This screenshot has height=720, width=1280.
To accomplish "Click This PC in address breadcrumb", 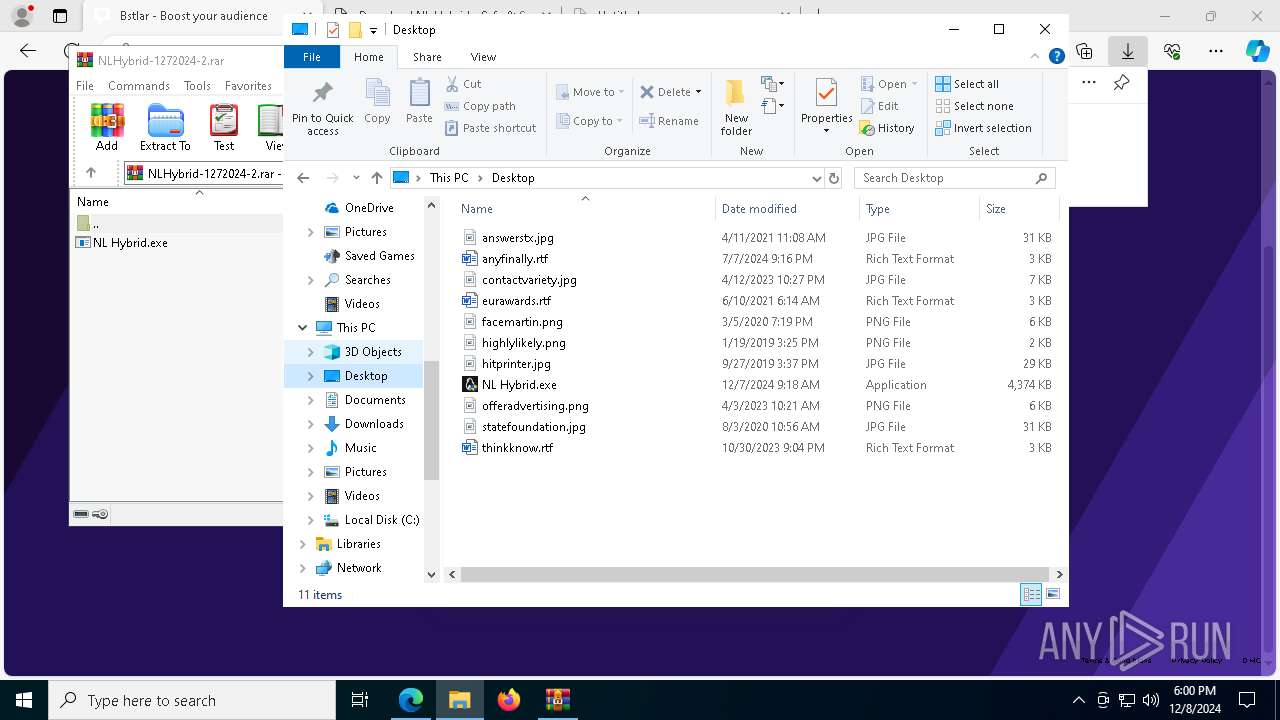I will click(x=448, y=178).
